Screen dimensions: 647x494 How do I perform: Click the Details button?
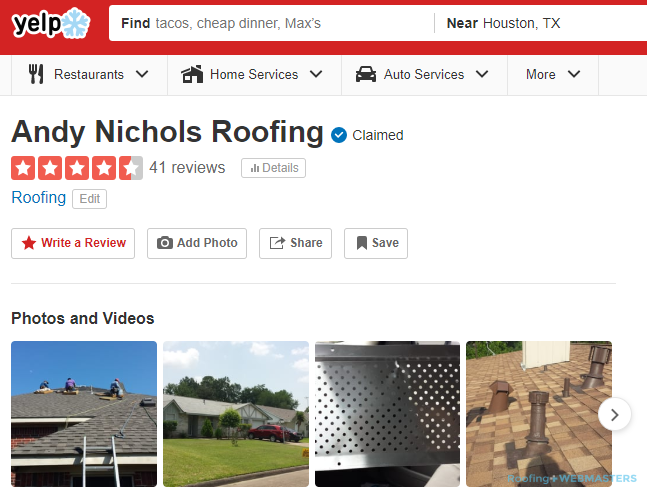coord(274,168)
